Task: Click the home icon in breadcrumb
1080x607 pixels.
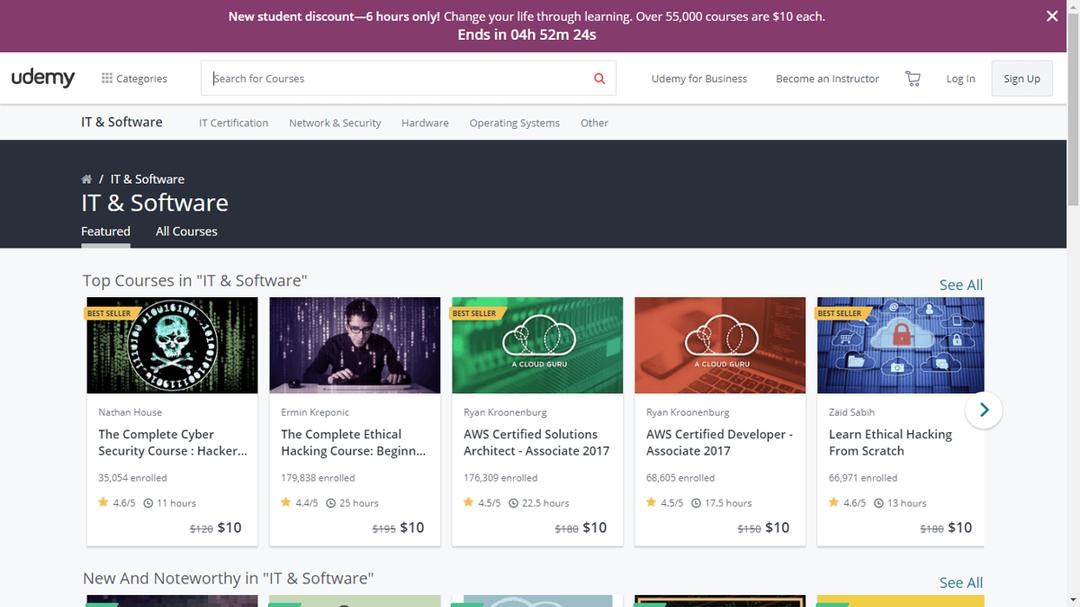Action: (x=86, y=179)
